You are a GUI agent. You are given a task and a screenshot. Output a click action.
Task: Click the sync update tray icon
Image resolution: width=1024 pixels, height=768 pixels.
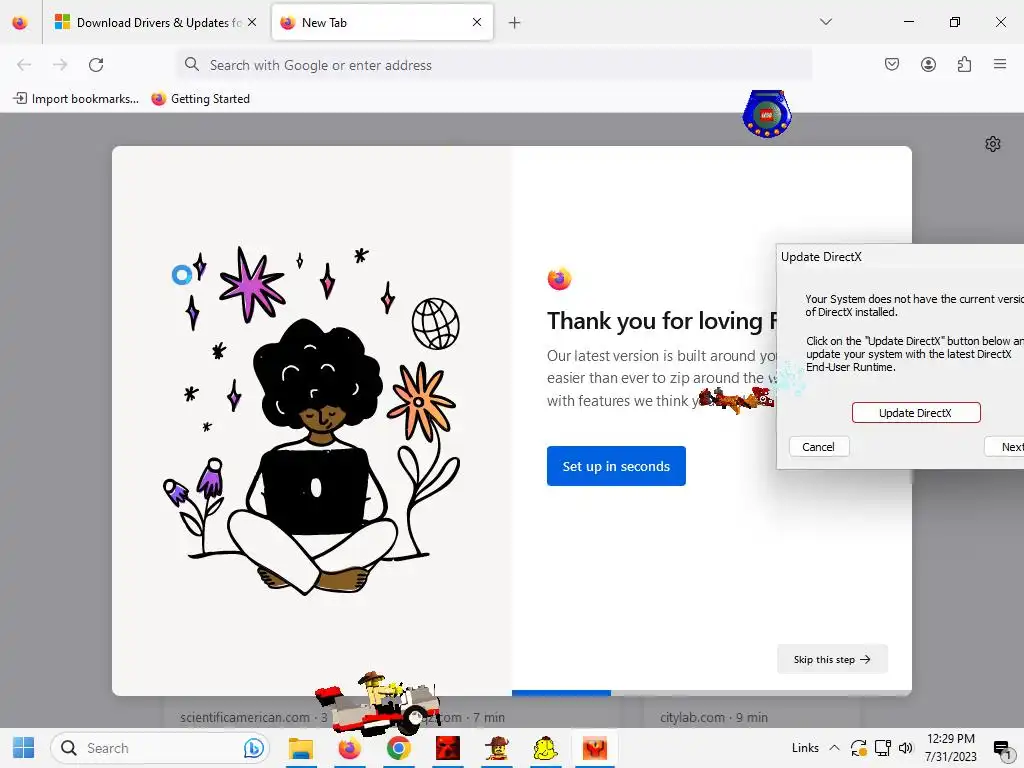(858, 748)
